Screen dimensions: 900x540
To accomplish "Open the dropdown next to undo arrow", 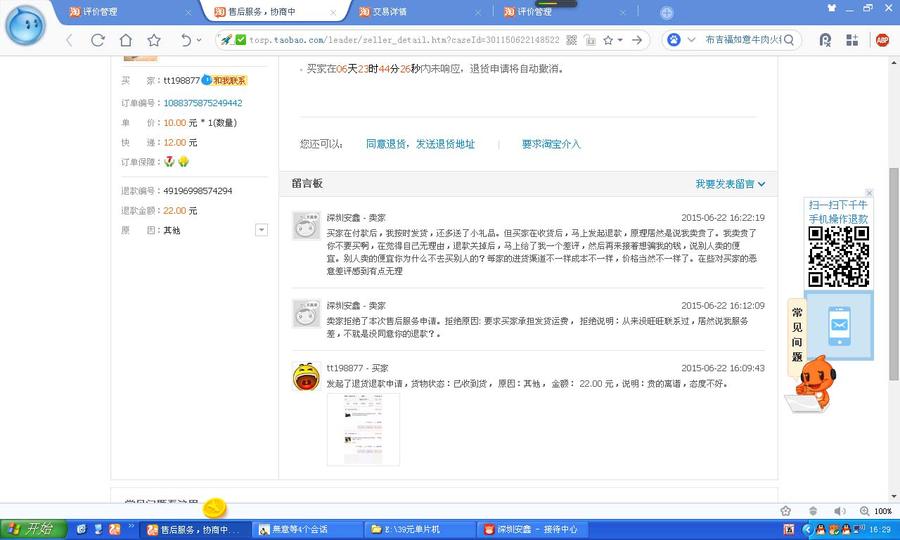I will point(199,40).
